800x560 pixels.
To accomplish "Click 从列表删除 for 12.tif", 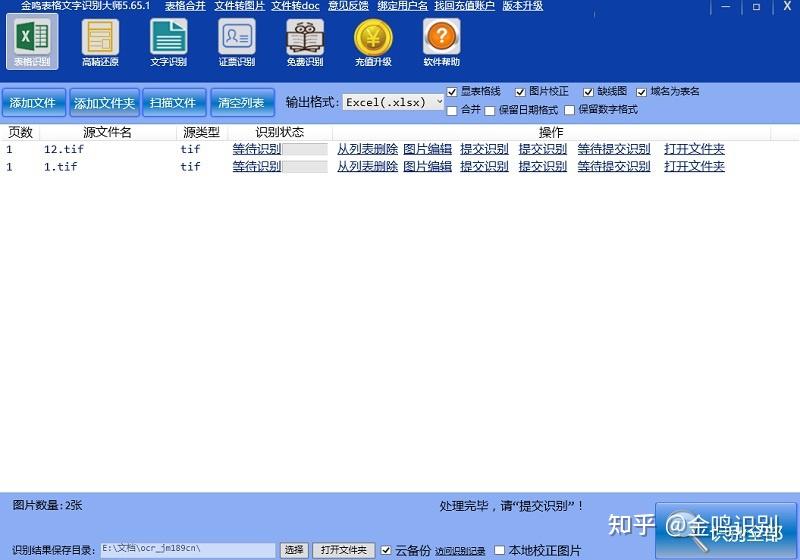I will pyautogui.click(x=367, y=149).
